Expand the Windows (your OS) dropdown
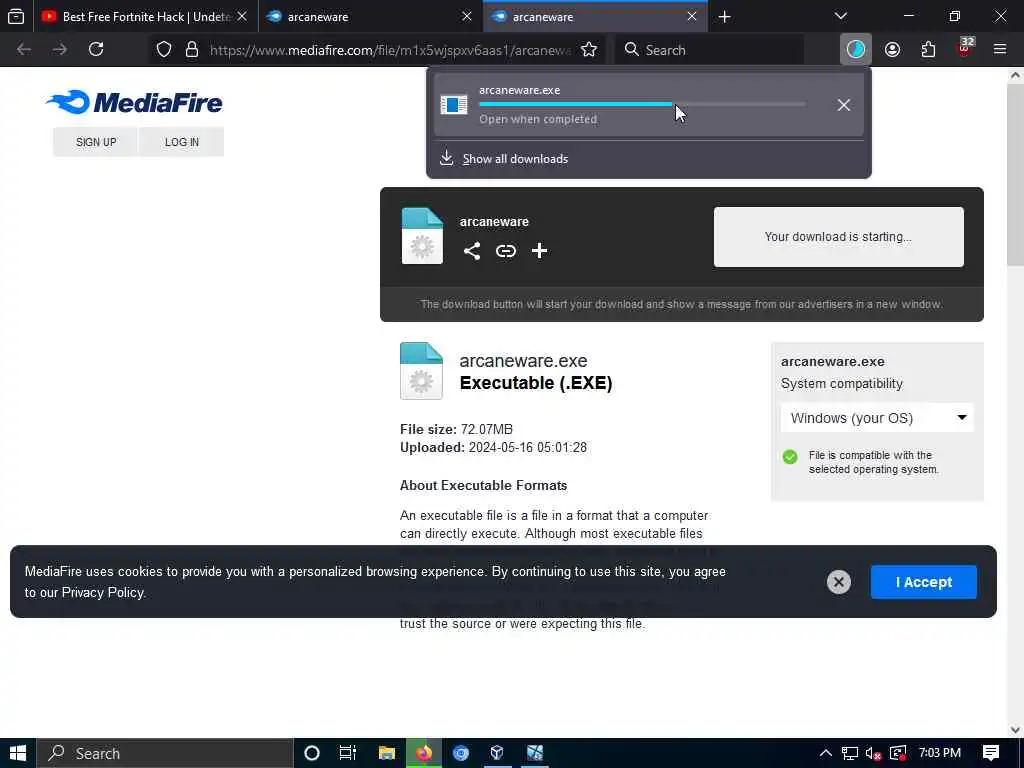The image size is (1024, 768). tap(877, 418)
